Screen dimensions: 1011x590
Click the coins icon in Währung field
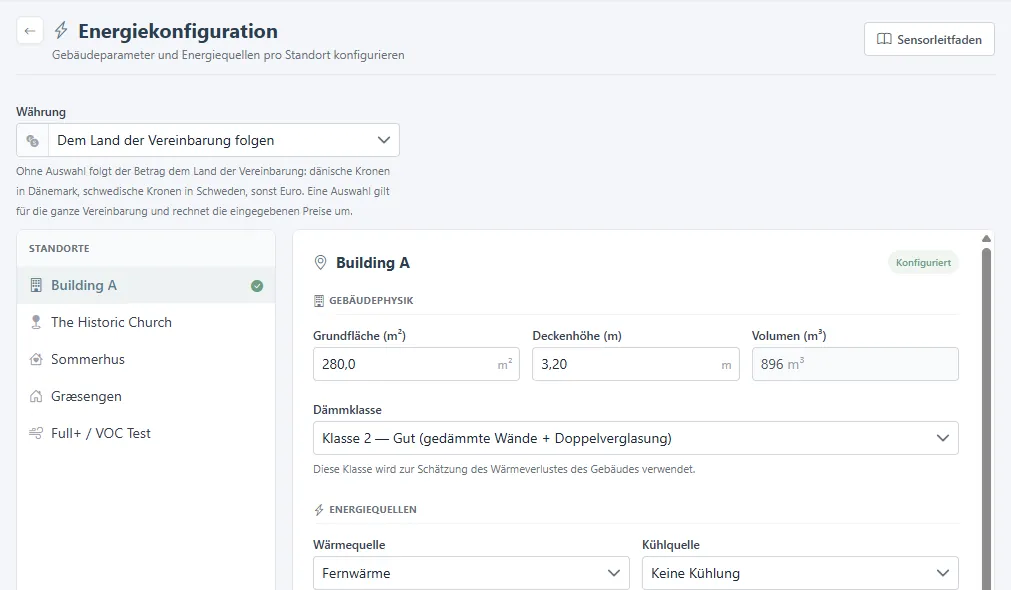pyautogui.click(x=32, y=140)
